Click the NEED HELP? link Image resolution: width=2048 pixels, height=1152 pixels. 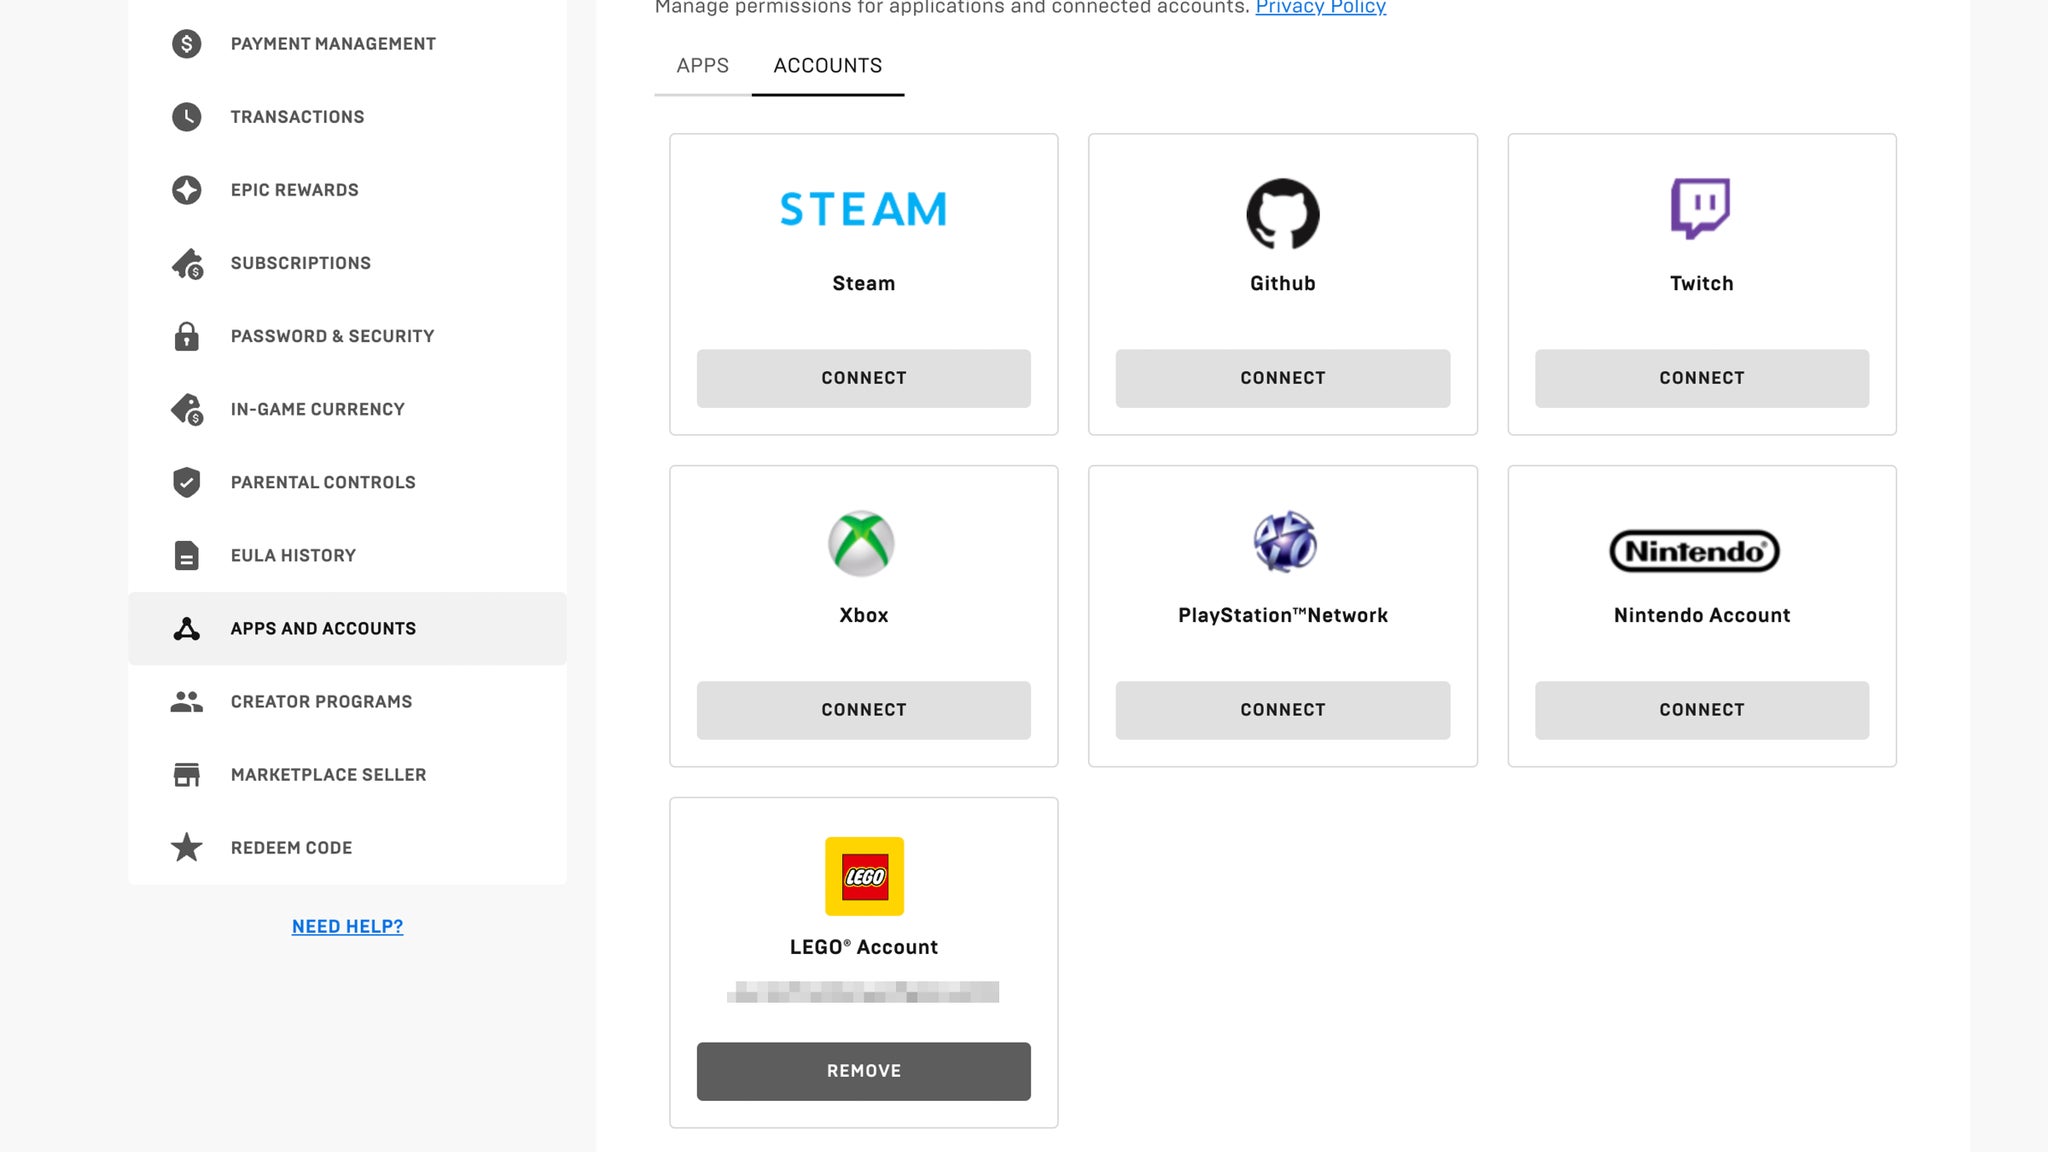[x=347, y=926]
